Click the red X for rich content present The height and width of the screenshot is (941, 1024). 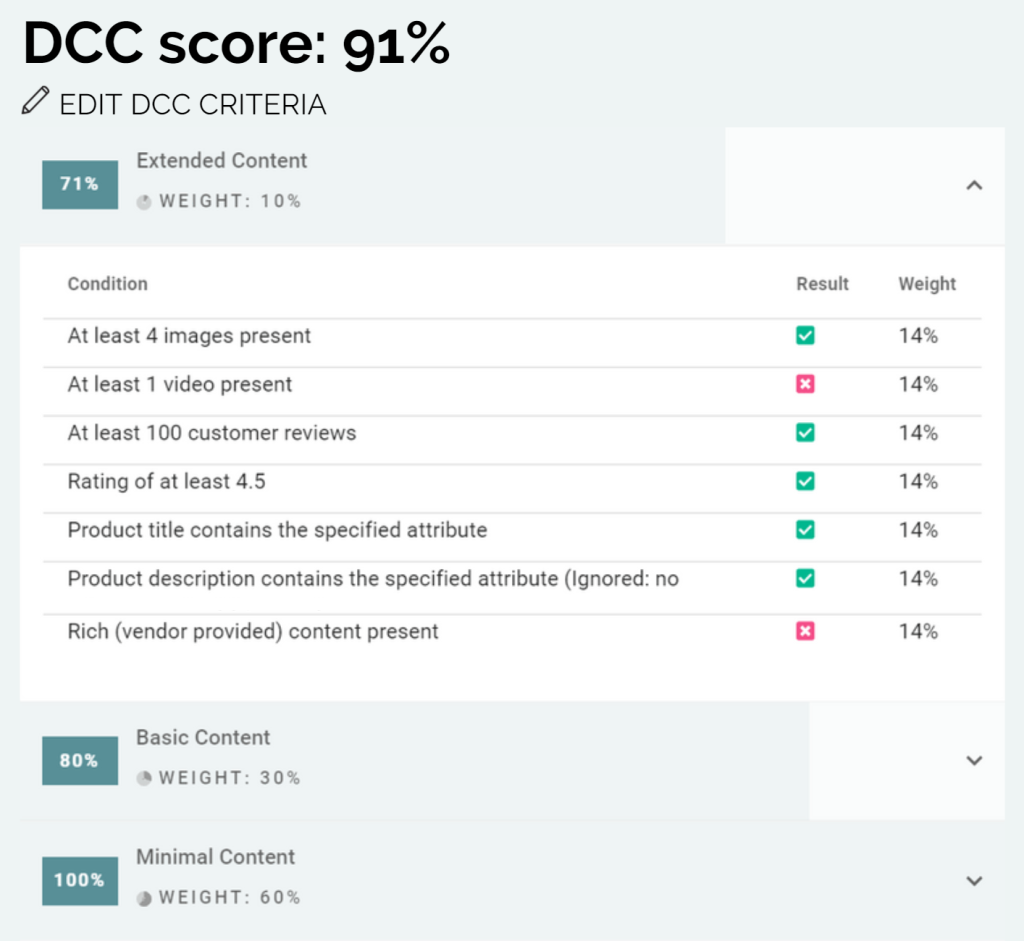[x=805, y=631]
